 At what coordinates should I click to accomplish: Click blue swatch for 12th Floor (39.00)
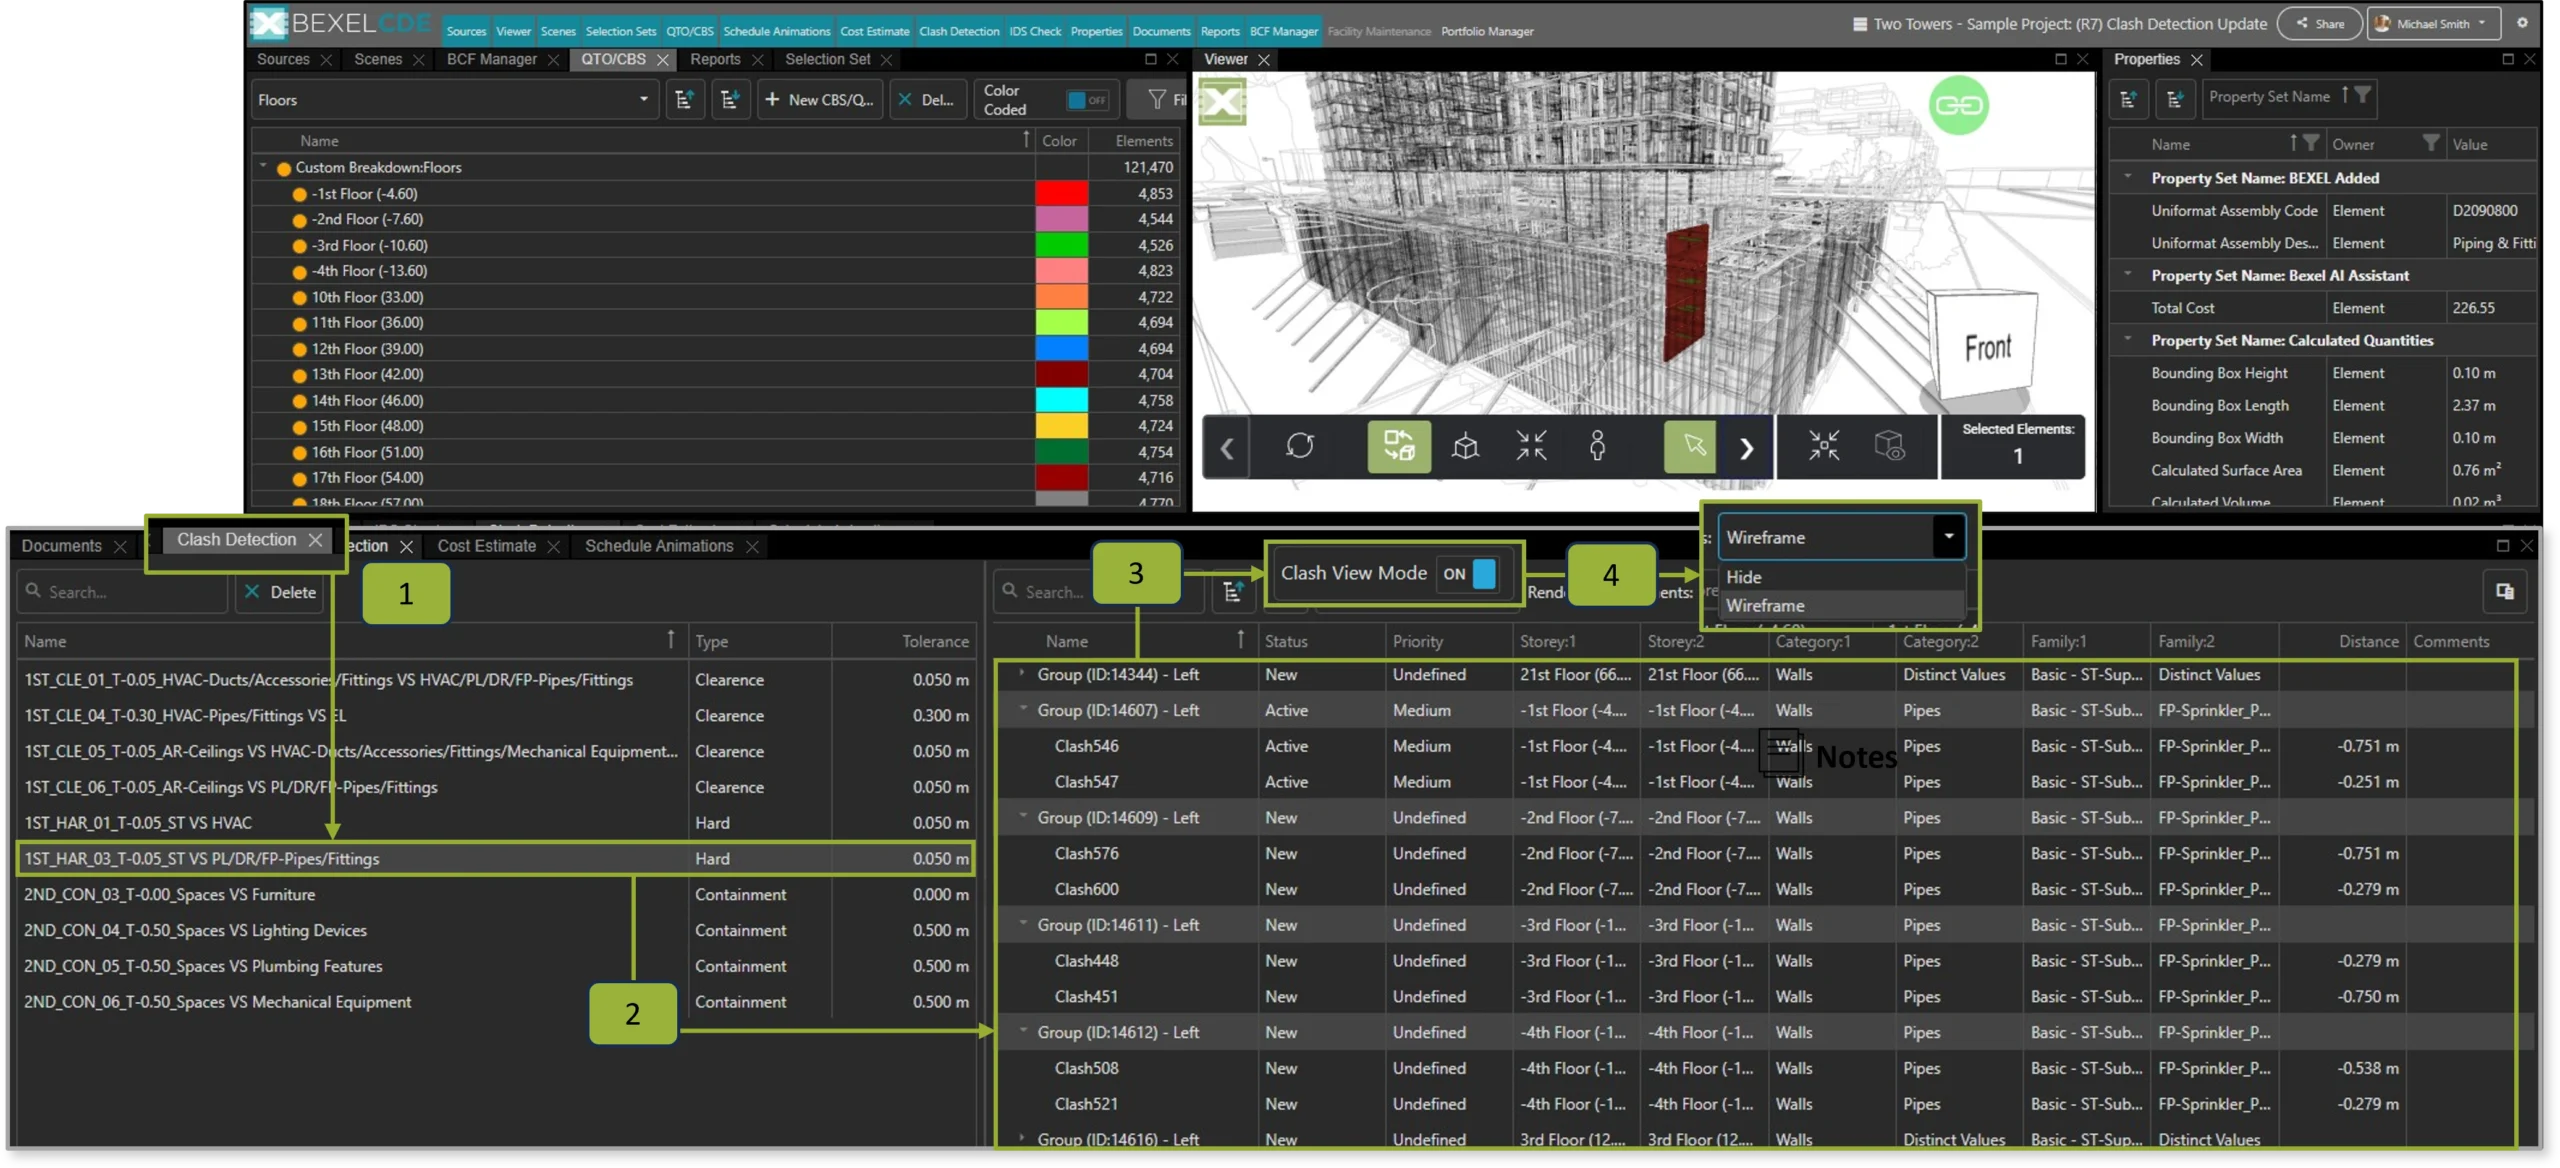[x=1060, y=348]
